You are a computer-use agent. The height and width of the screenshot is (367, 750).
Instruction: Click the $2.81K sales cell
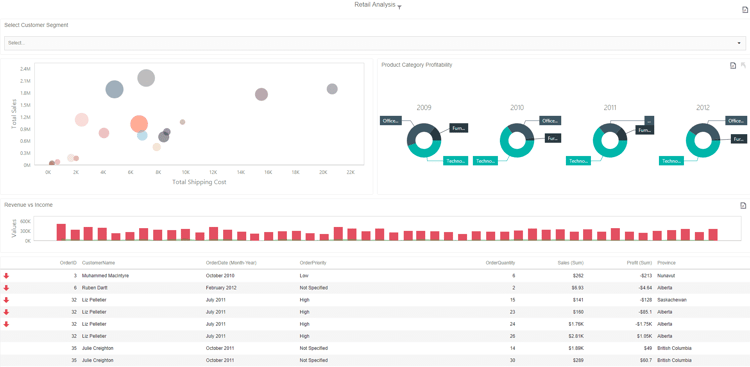pos(576,336)
